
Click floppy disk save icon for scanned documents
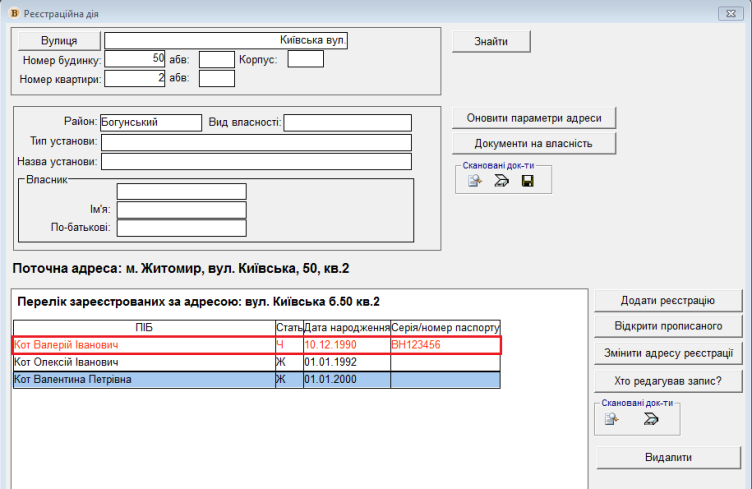coord(528,181)
